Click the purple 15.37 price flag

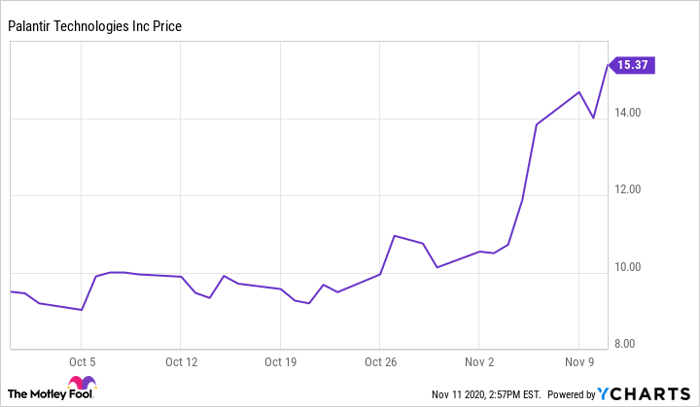633,66
